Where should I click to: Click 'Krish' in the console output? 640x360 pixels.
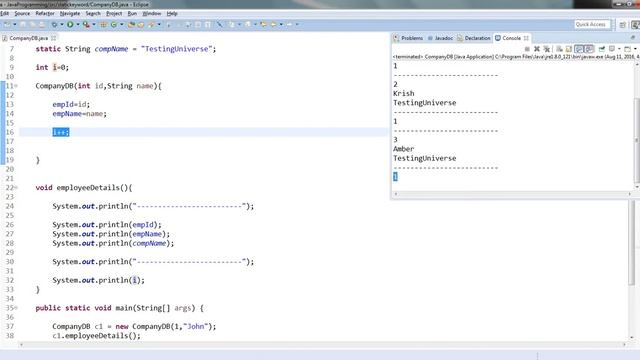tap(404, 93)
